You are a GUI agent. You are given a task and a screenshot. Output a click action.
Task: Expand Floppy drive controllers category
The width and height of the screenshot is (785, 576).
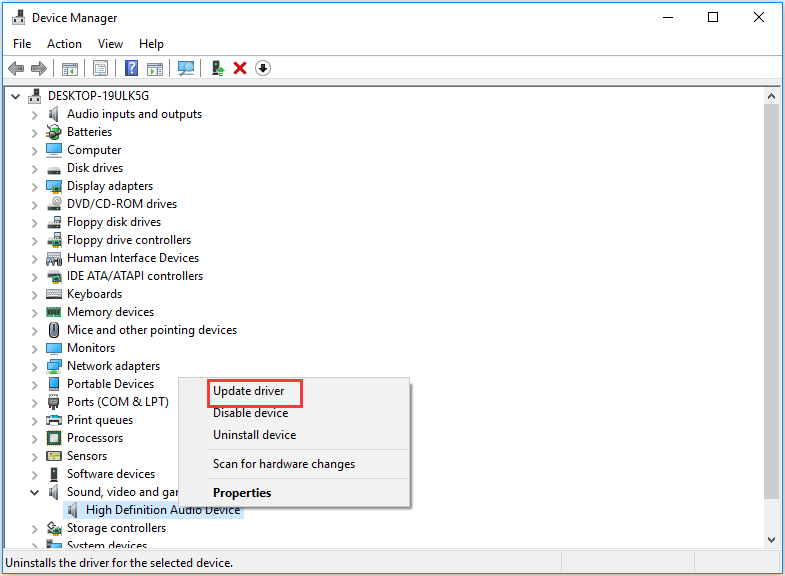[34, 241]
